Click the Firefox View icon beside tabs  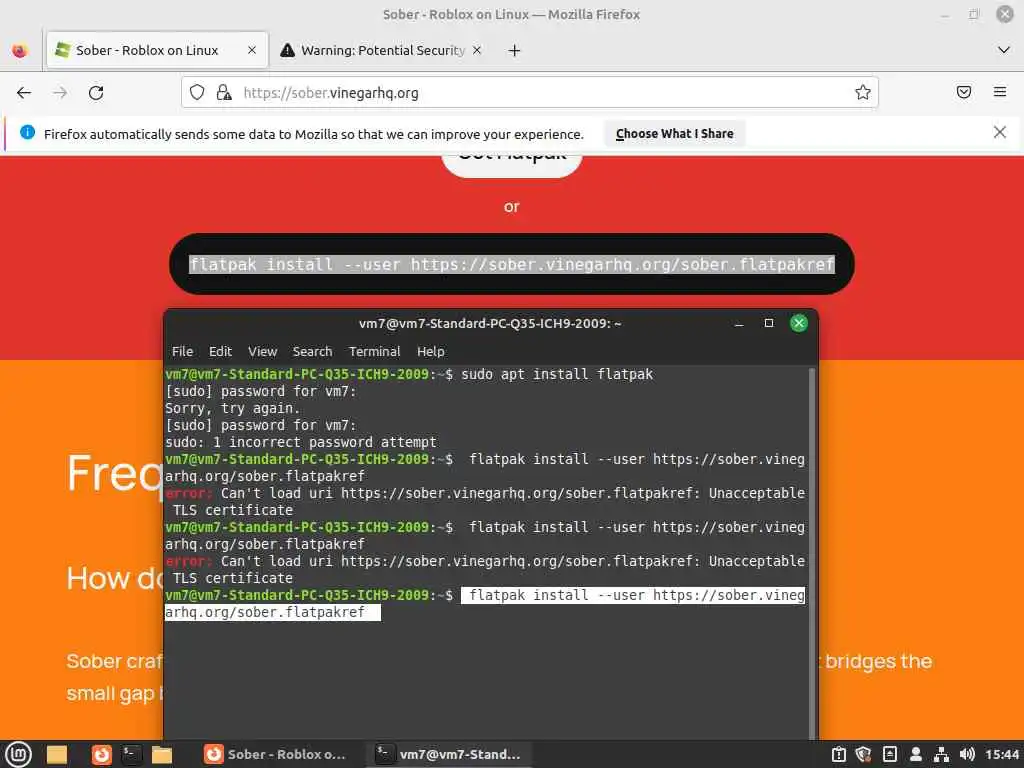click(20, 50)
